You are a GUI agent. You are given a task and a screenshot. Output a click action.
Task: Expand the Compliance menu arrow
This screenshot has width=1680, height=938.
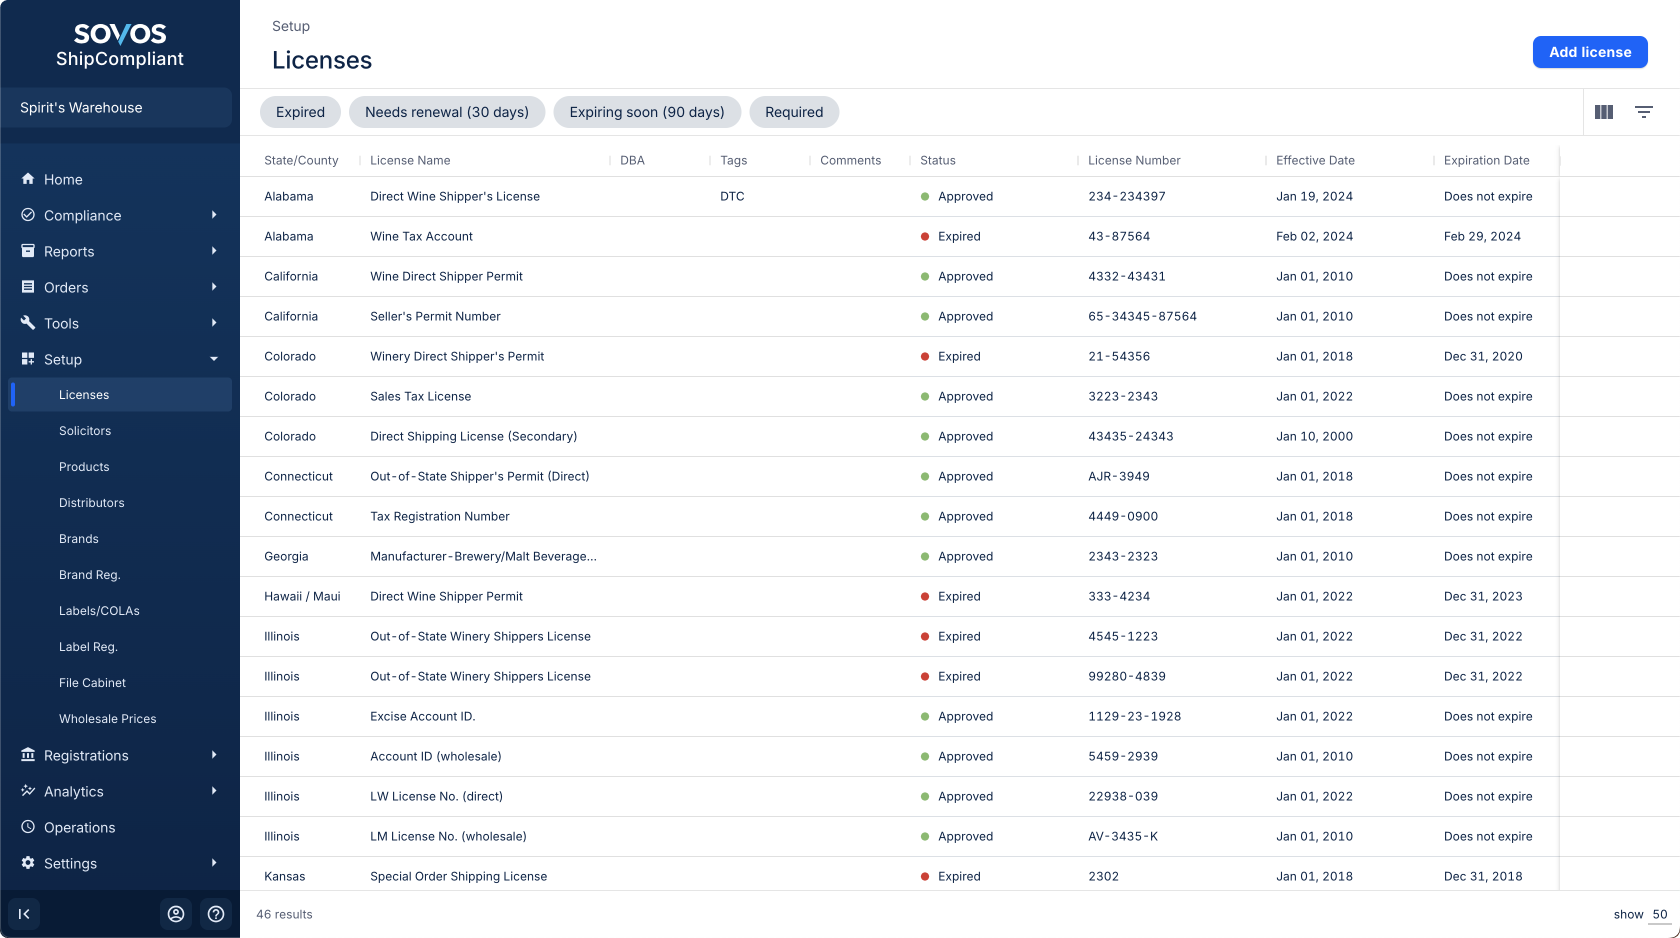[214, 215]
